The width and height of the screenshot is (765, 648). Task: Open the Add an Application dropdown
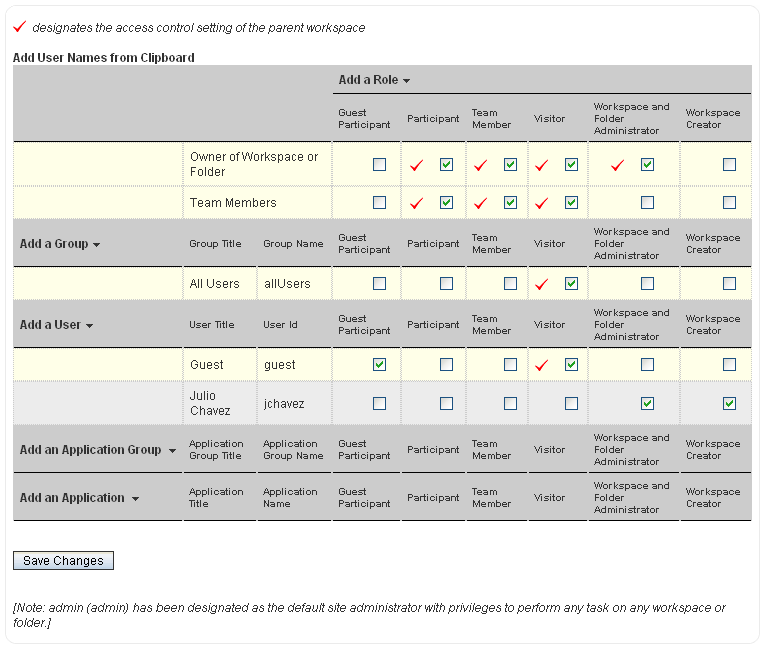pos(79,498)
